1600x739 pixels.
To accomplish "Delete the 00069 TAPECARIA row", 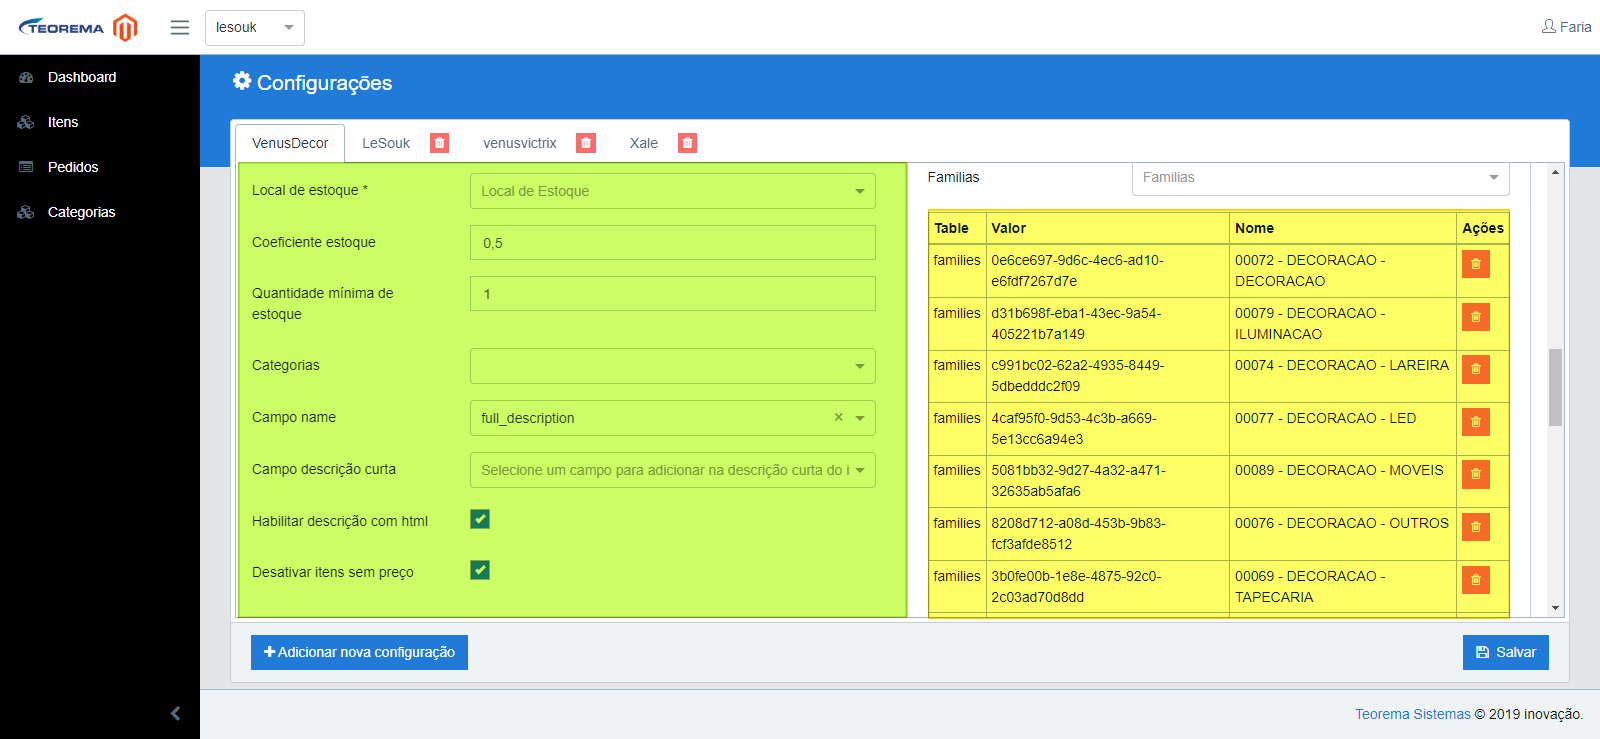I will (x=1476, y=580).
